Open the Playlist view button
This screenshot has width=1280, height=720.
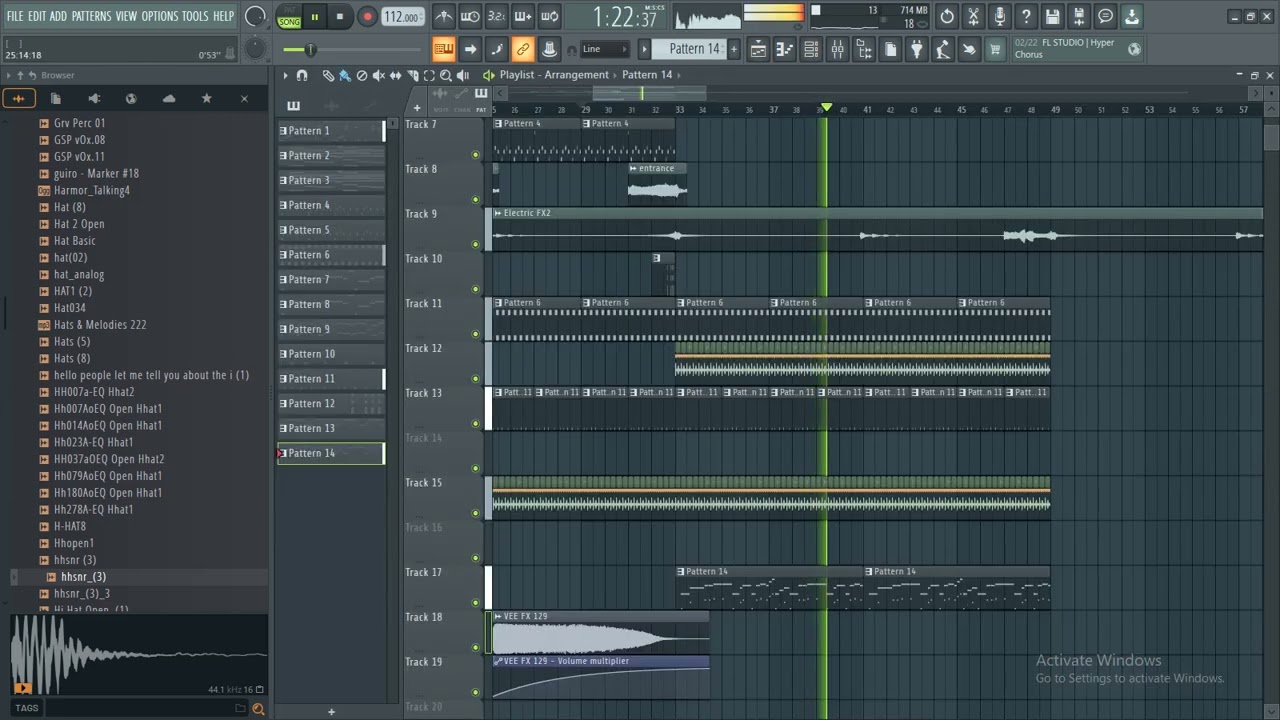click(x=758, y=49)
